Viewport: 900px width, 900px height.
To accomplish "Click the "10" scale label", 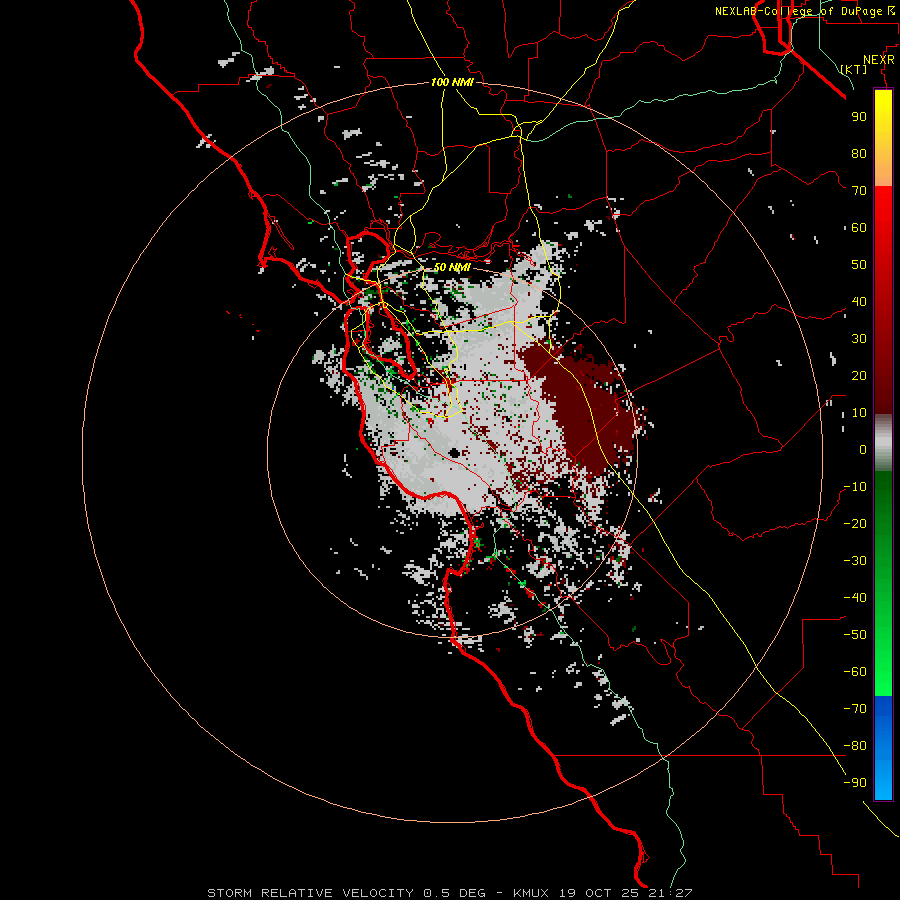I will tap(859, 413).
